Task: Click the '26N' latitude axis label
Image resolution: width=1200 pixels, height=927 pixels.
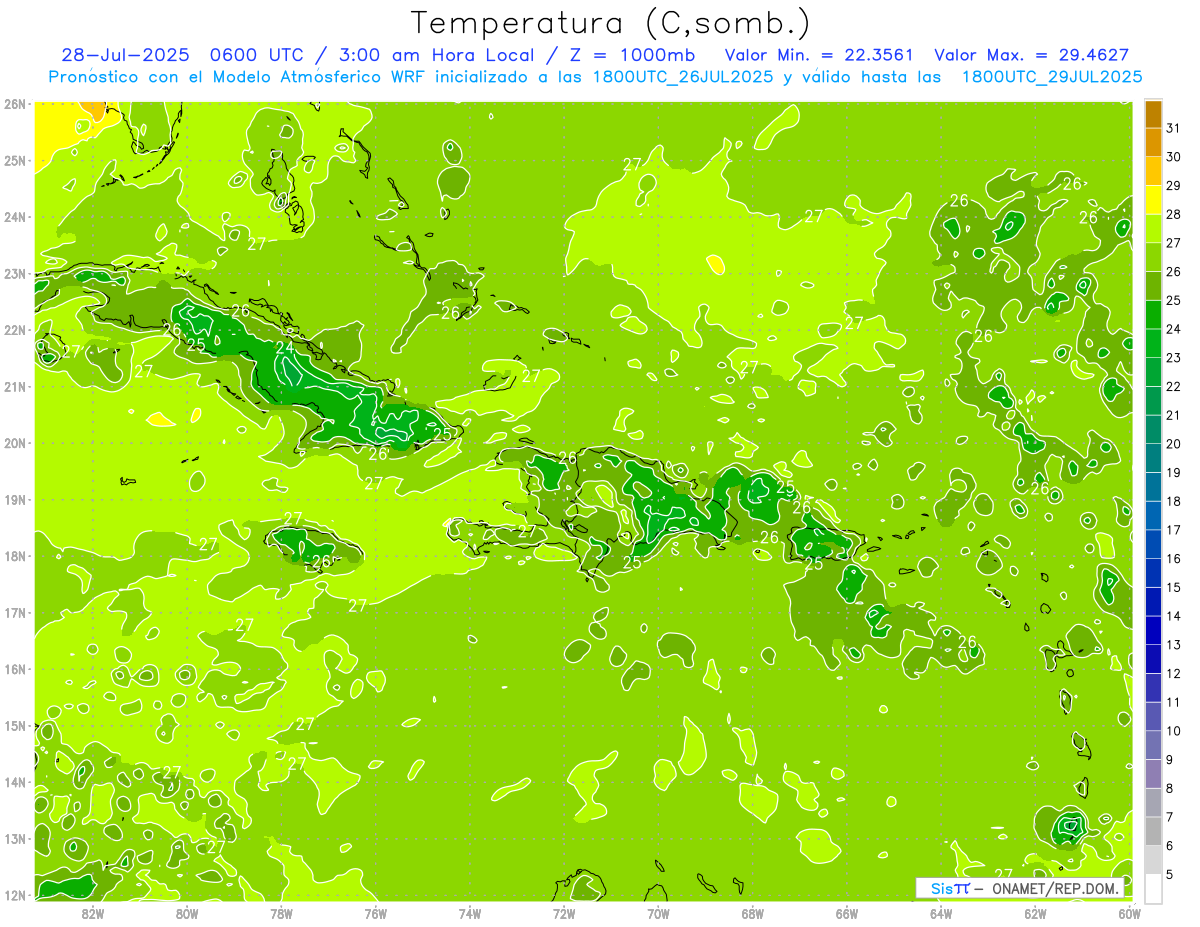Action: [15, 104]
